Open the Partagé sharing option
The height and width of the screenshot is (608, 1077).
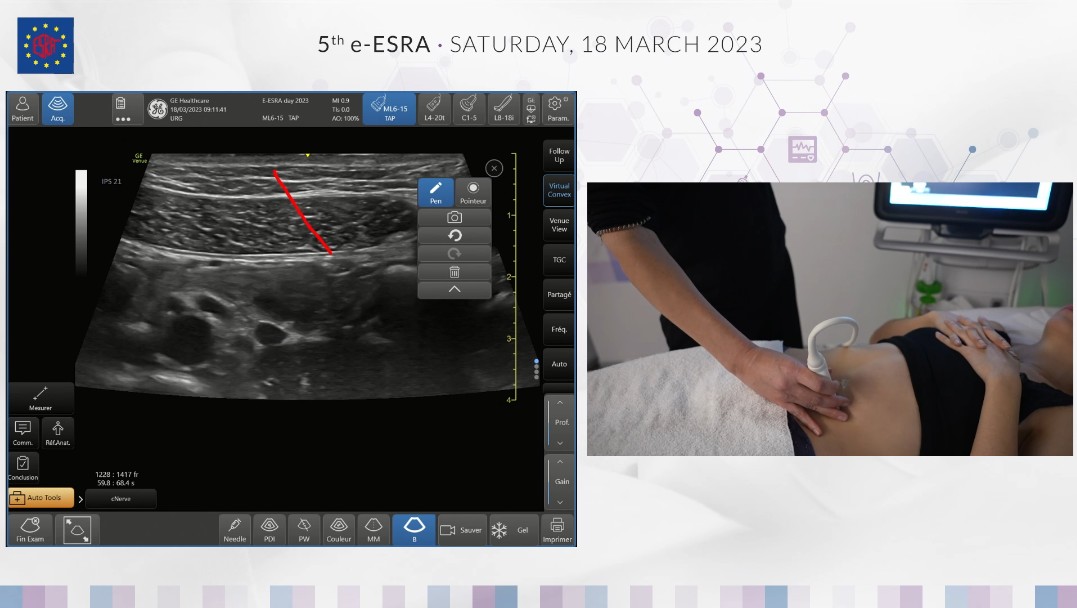pos(558,295)
